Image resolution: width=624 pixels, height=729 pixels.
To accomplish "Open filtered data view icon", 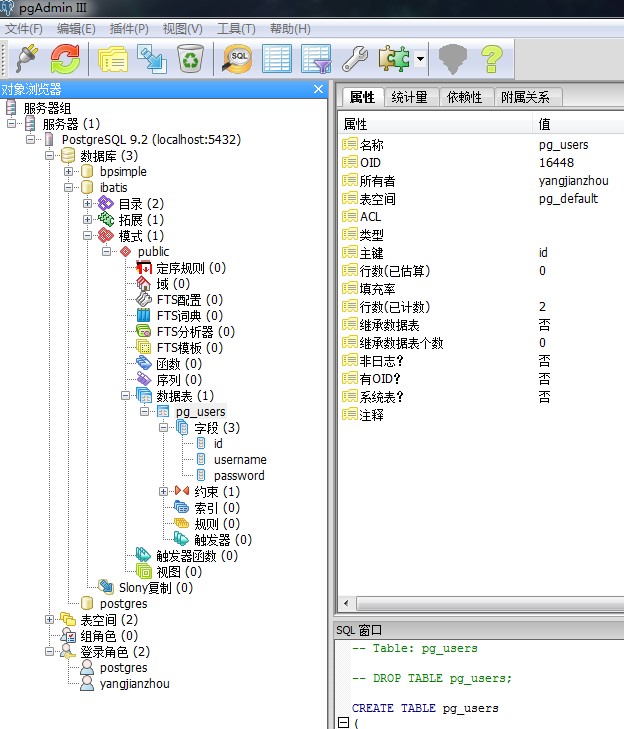I will coord(316,59).
